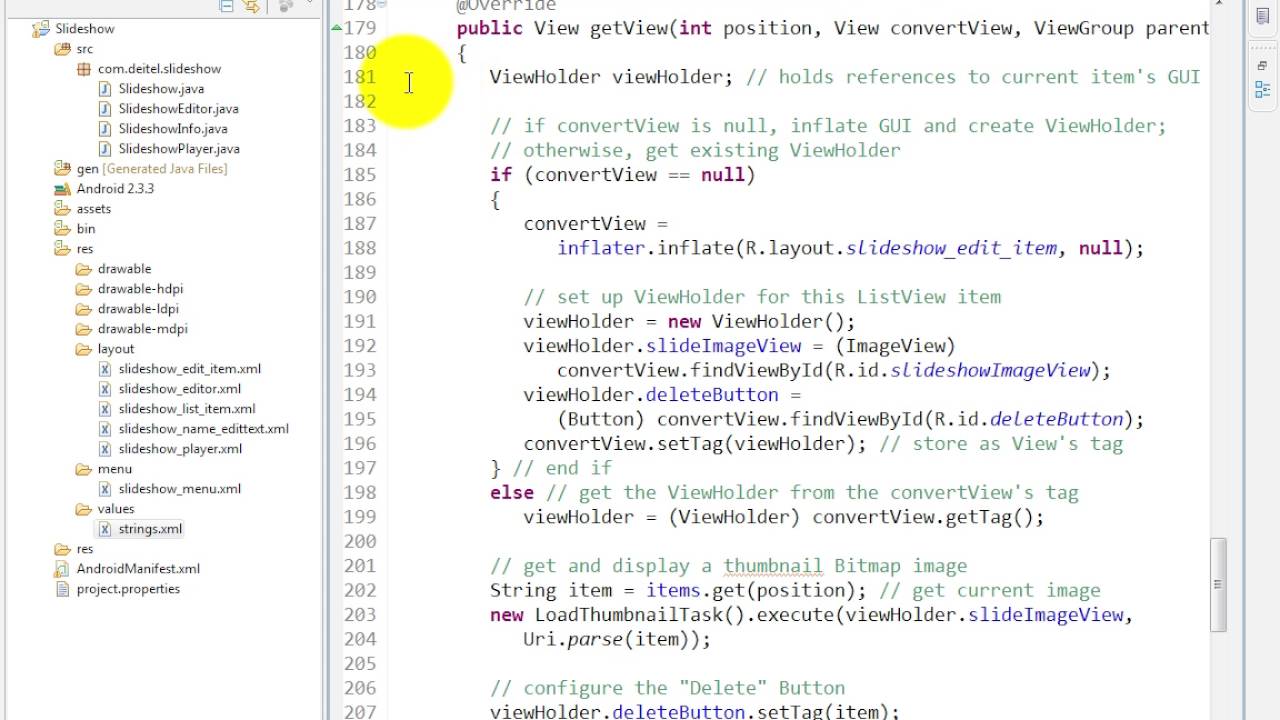The image size is (1280, 720).
Task: Open Slideshow.java in the tree
Action: coord(161,89)
